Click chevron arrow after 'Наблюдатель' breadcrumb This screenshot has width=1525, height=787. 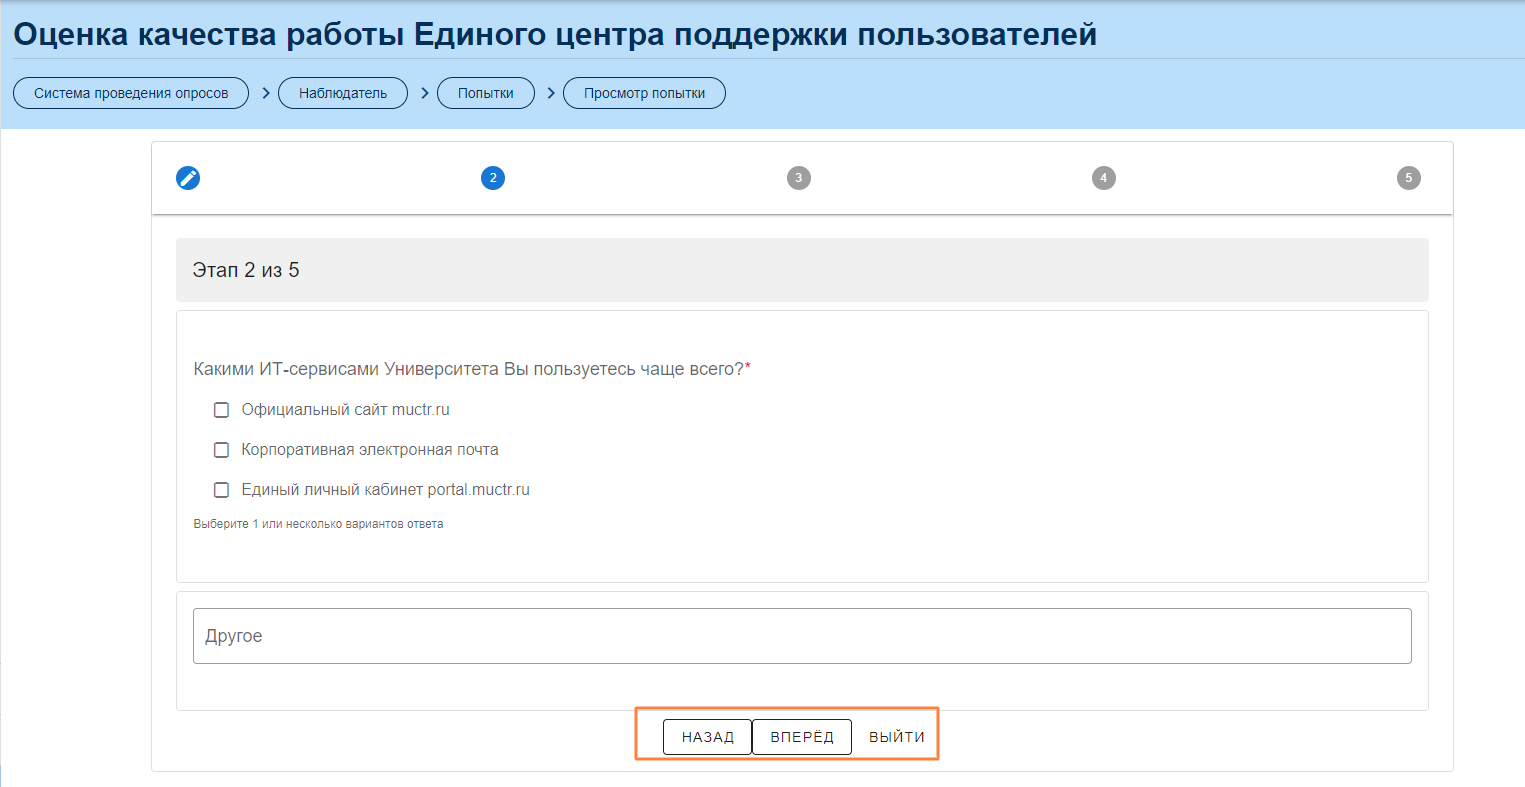coord(424,93)
